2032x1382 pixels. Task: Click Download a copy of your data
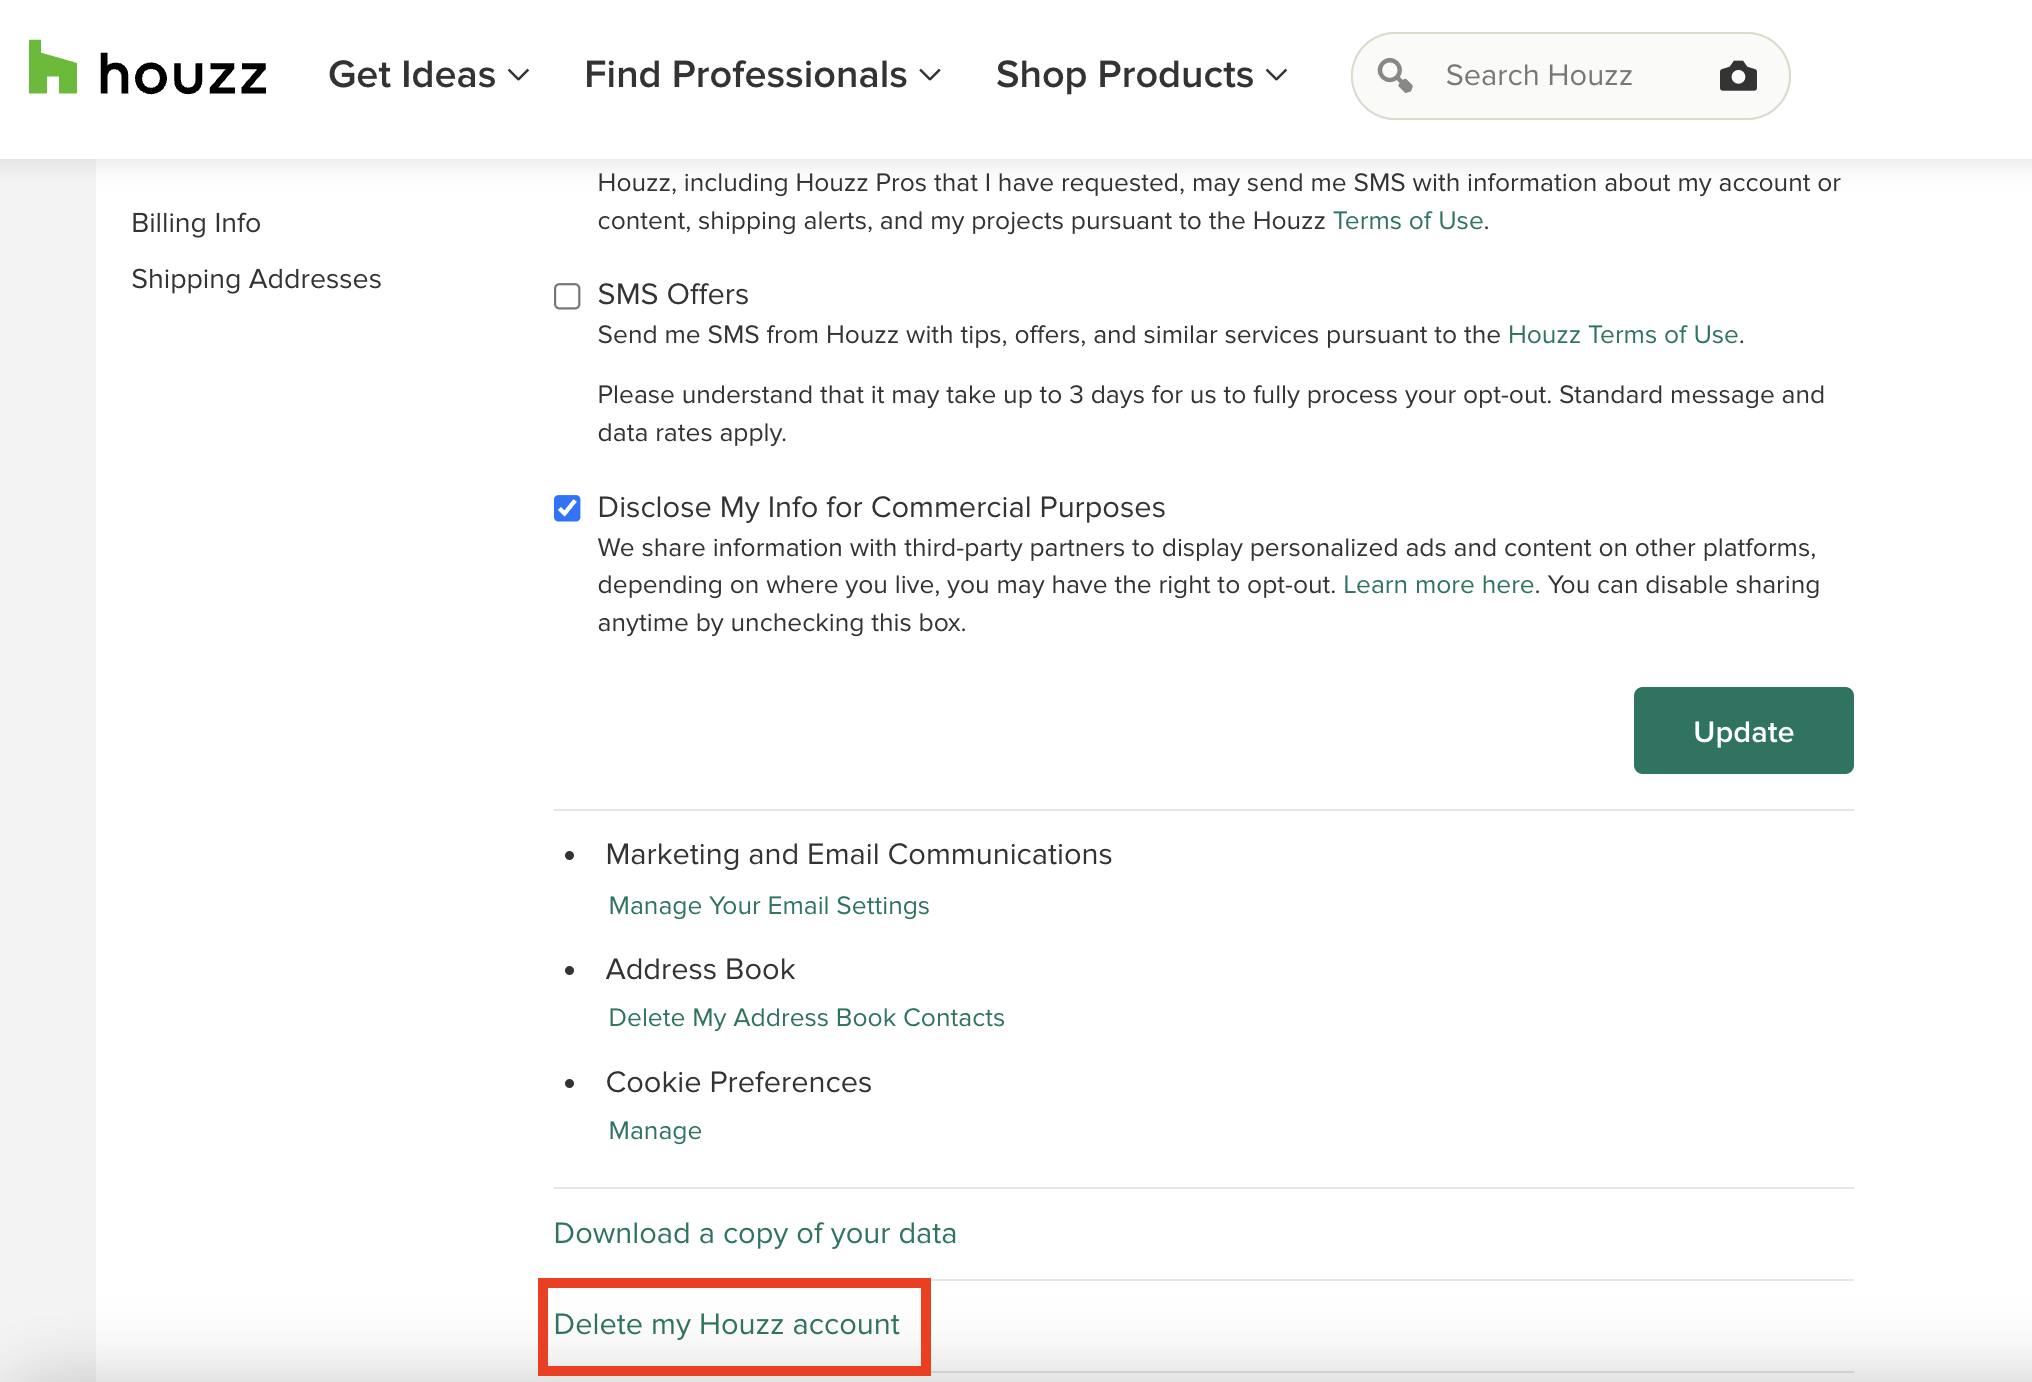755,1234
